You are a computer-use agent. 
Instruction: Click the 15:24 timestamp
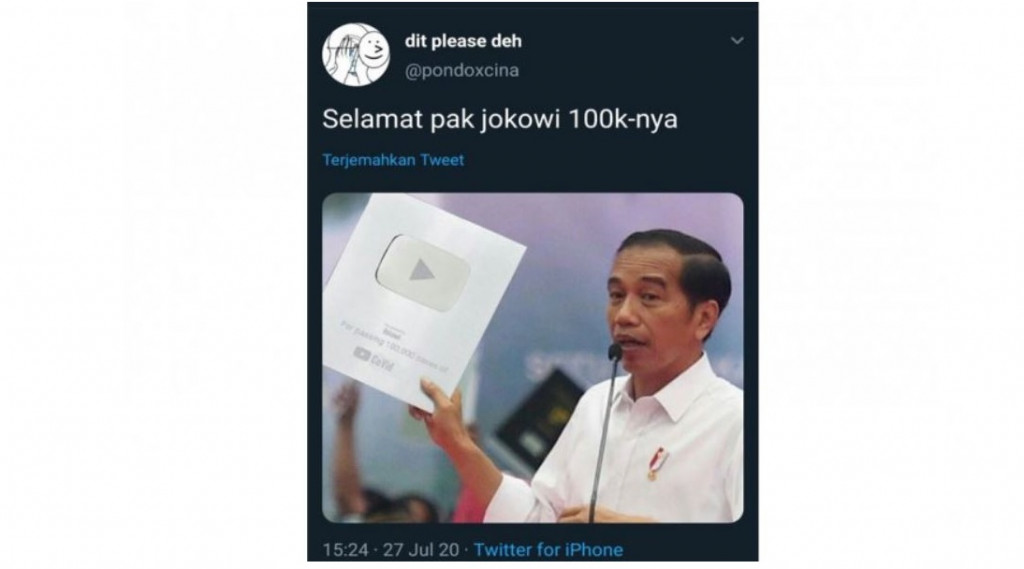pyautogui.click(x=345, y=550)
